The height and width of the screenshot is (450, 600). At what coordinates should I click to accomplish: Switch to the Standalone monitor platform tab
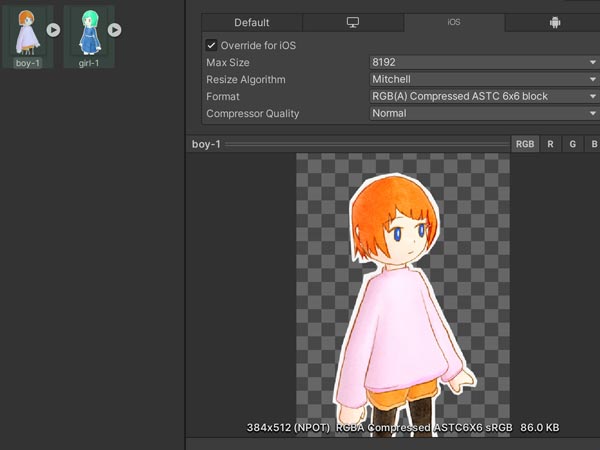pyautogui.click(x=352, y=23)
